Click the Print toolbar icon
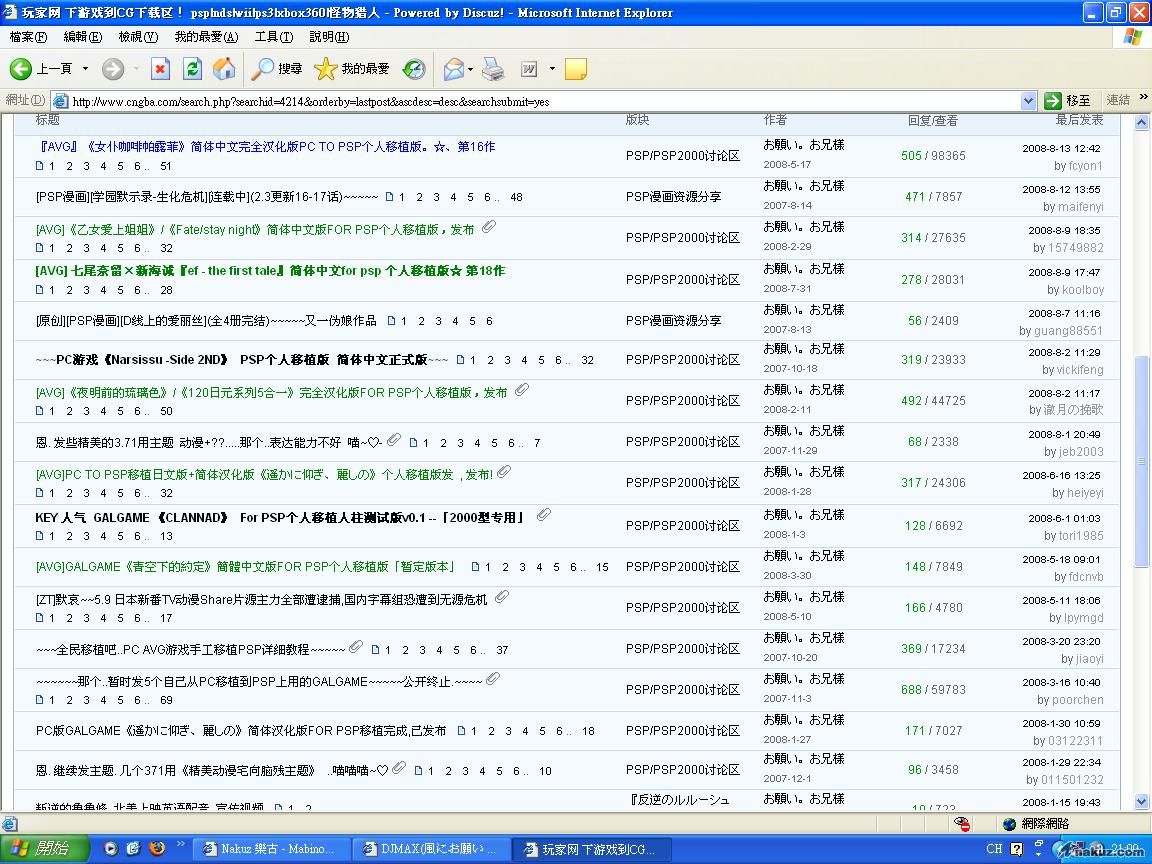The image size is (1152, 864). point(493,69)
